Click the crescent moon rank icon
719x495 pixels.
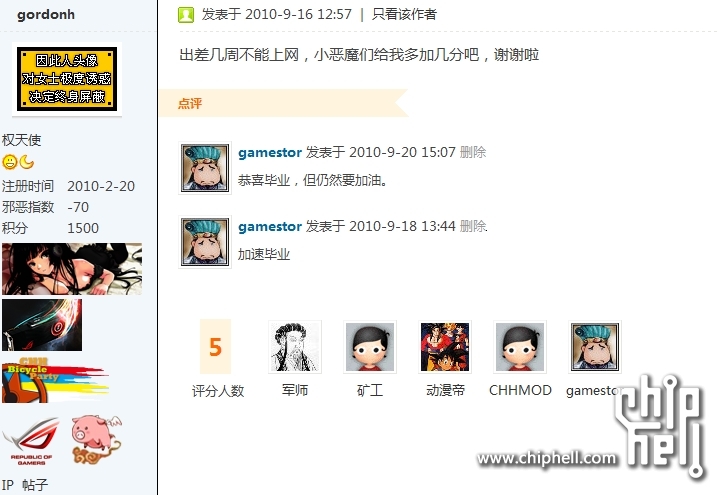(x=27, y=162)
